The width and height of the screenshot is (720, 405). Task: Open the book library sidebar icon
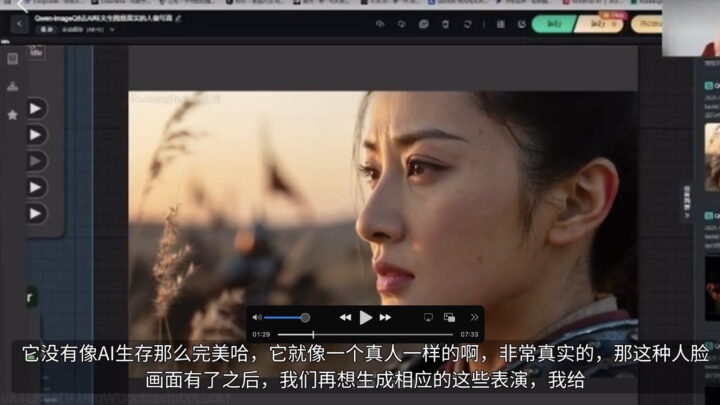click(12, 59)
